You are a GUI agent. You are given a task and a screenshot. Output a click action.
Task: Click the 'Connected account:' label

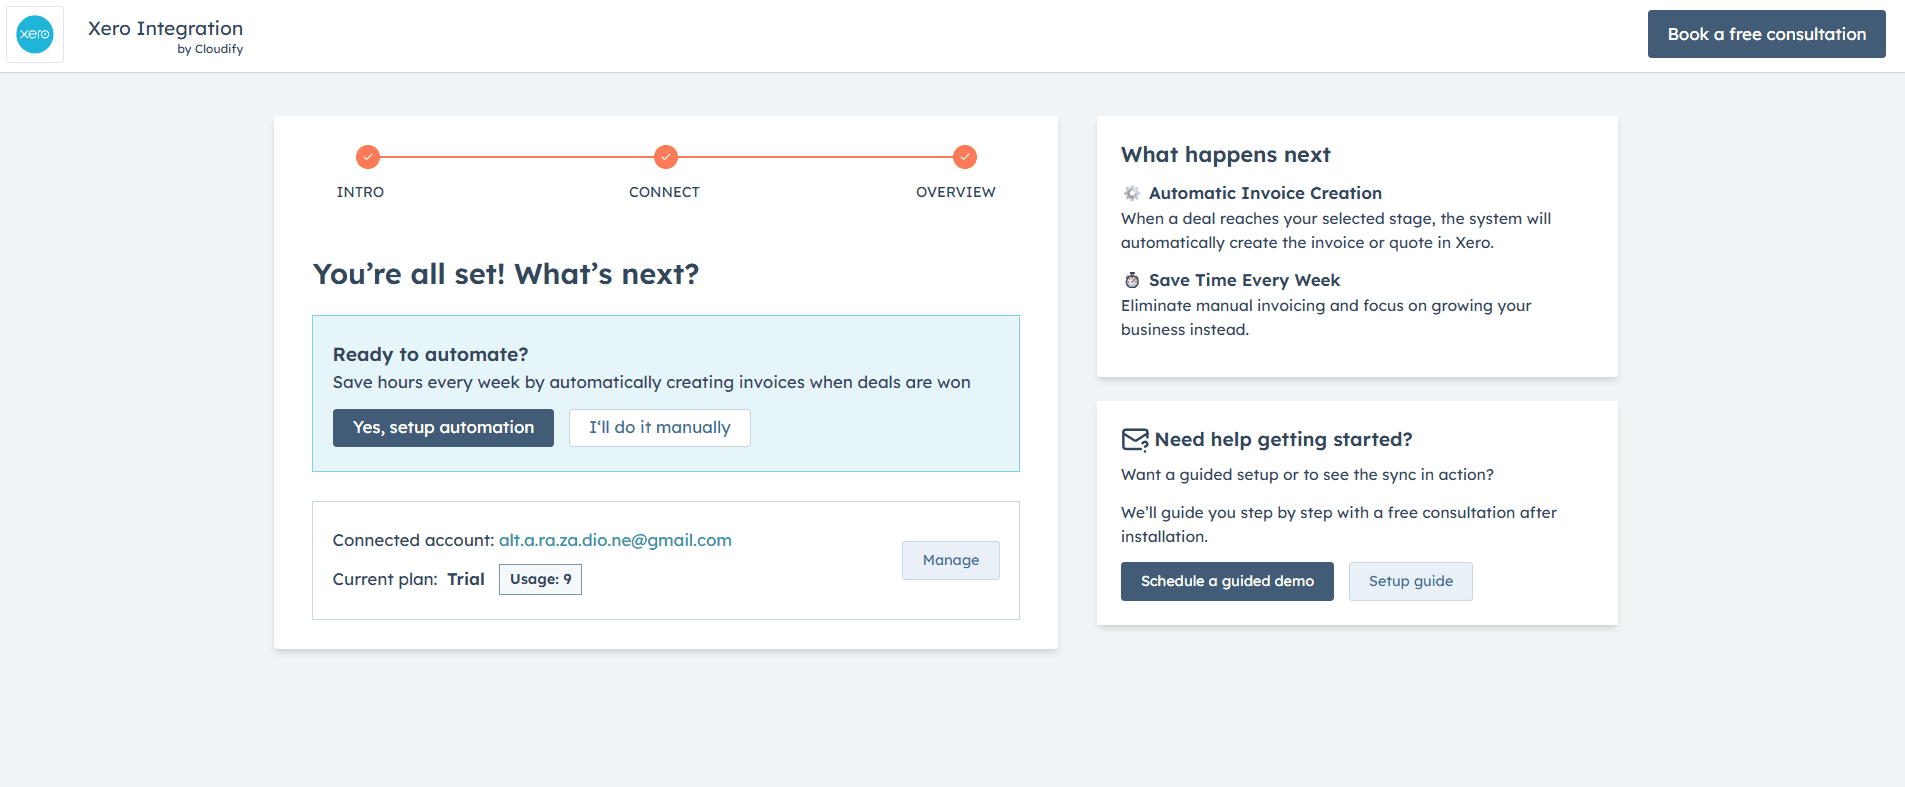pos(413,540)
